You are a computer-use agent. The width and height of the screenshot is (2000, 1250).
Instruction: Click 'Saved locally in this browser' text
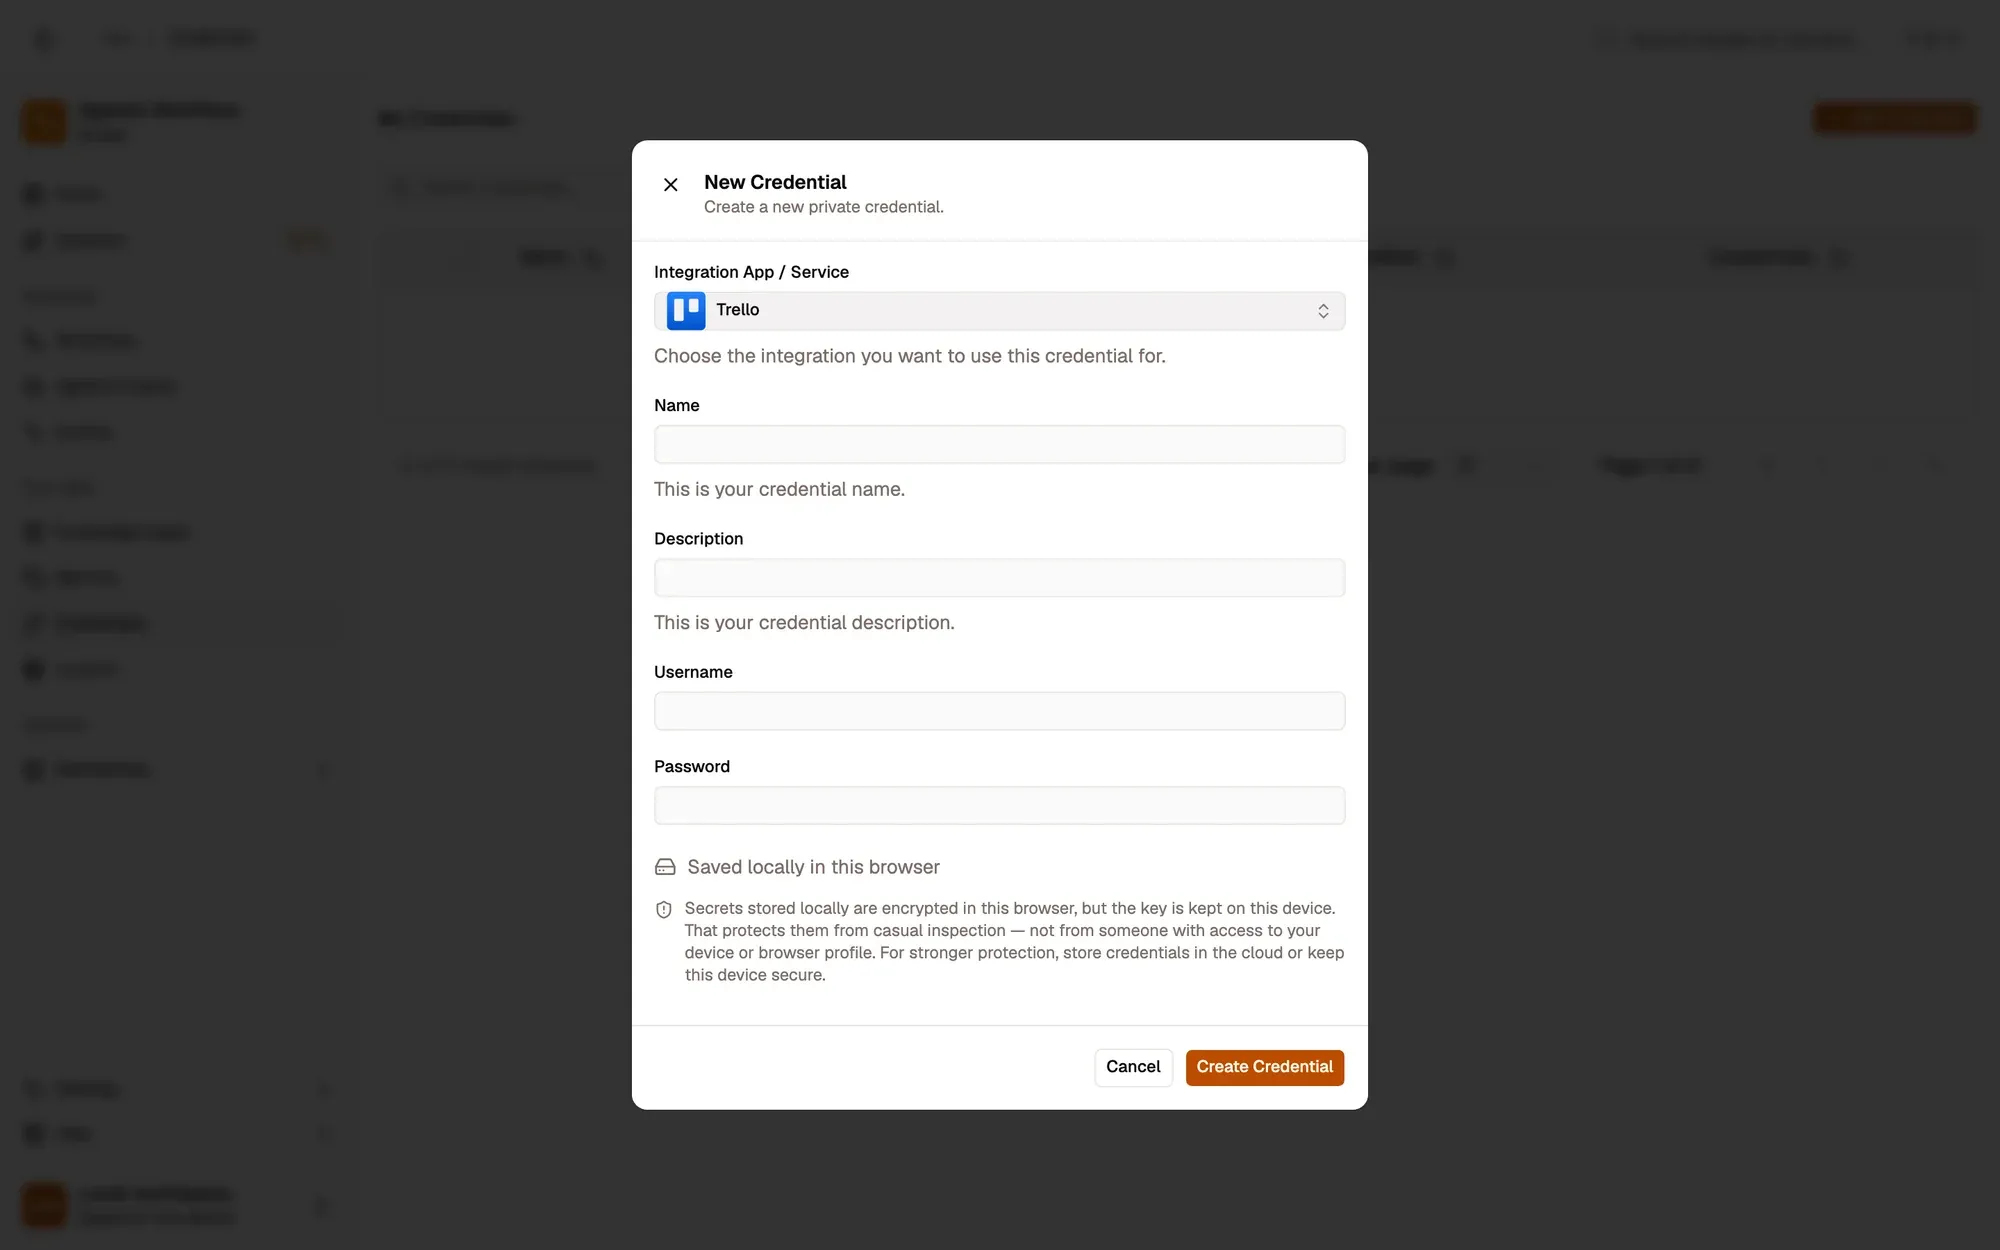click(813, 867)
